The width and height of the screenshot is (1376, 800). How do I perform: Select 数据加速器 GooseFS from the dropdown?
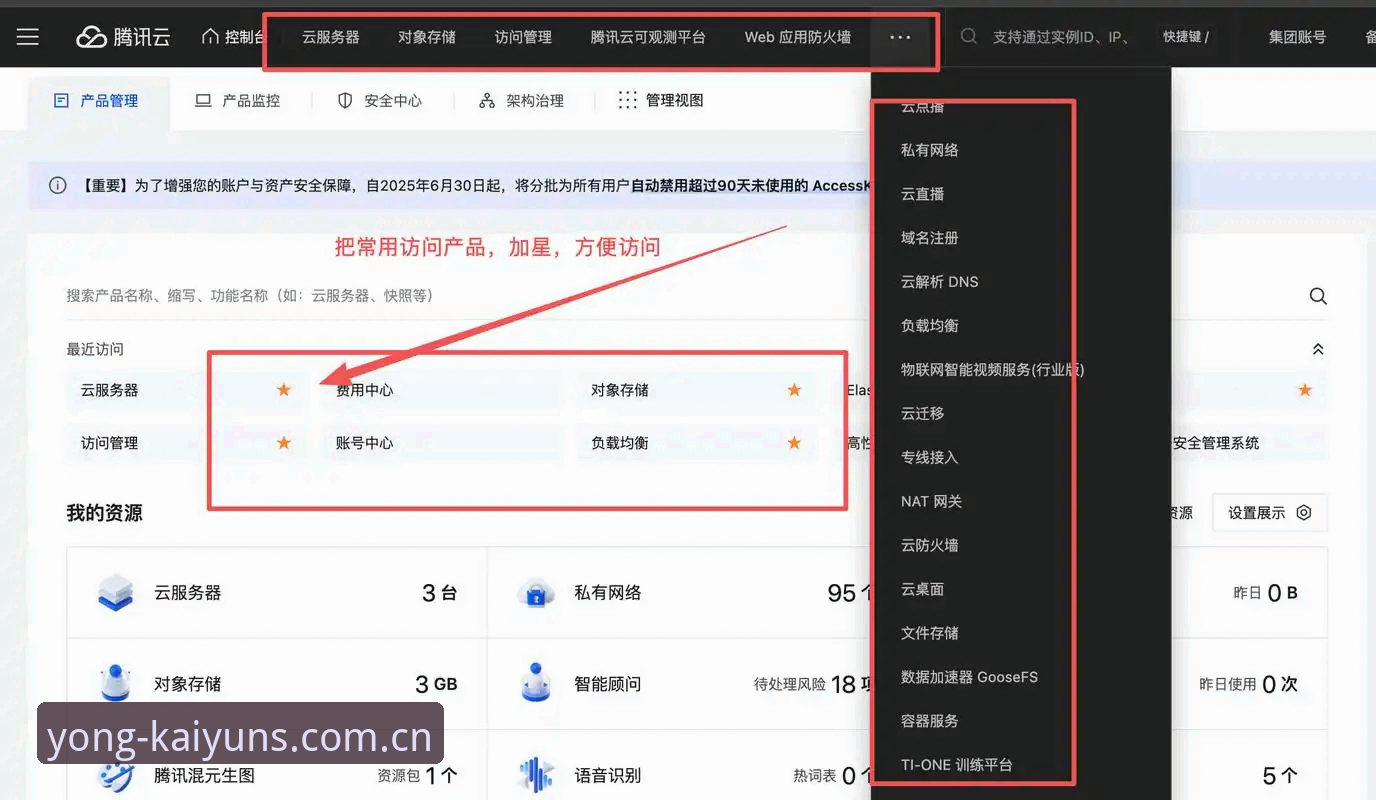970,677
